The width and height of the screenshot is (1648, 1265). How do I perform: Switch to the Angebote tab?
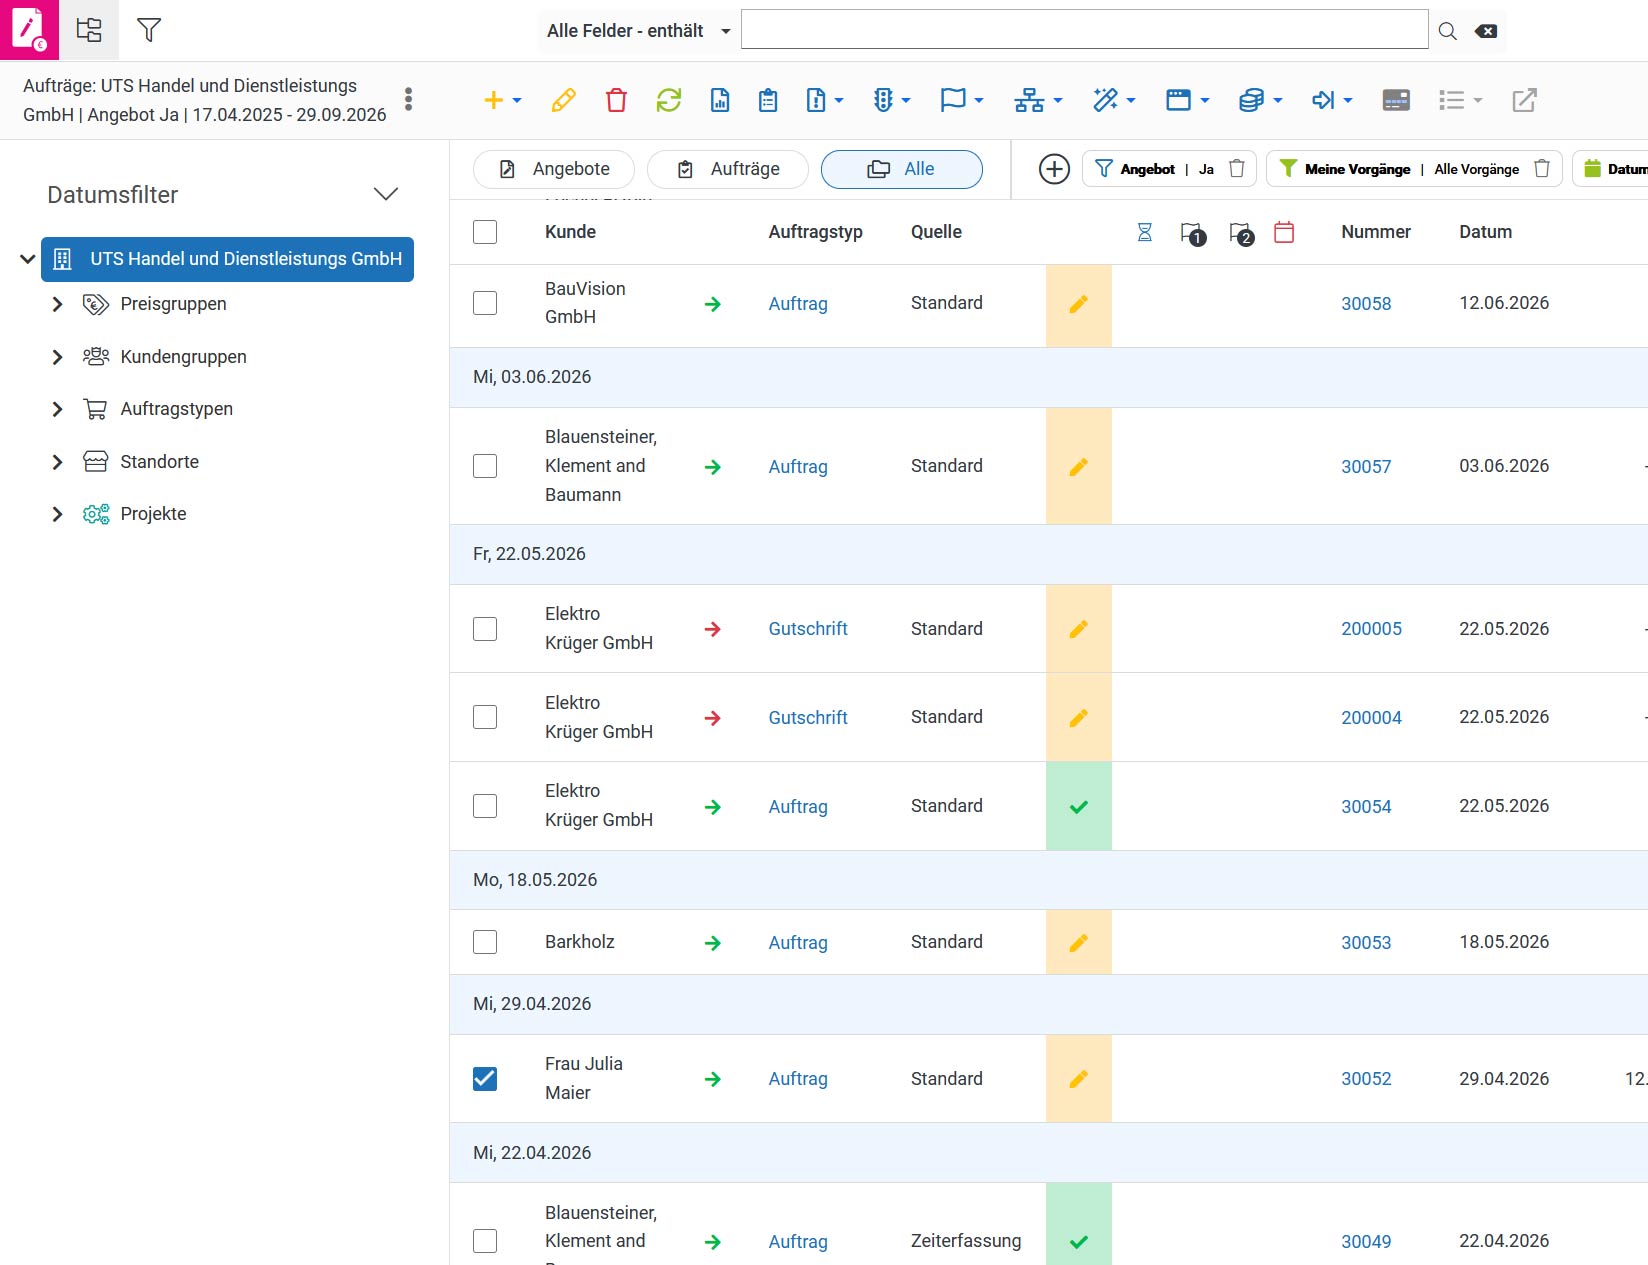coord(554,169)
